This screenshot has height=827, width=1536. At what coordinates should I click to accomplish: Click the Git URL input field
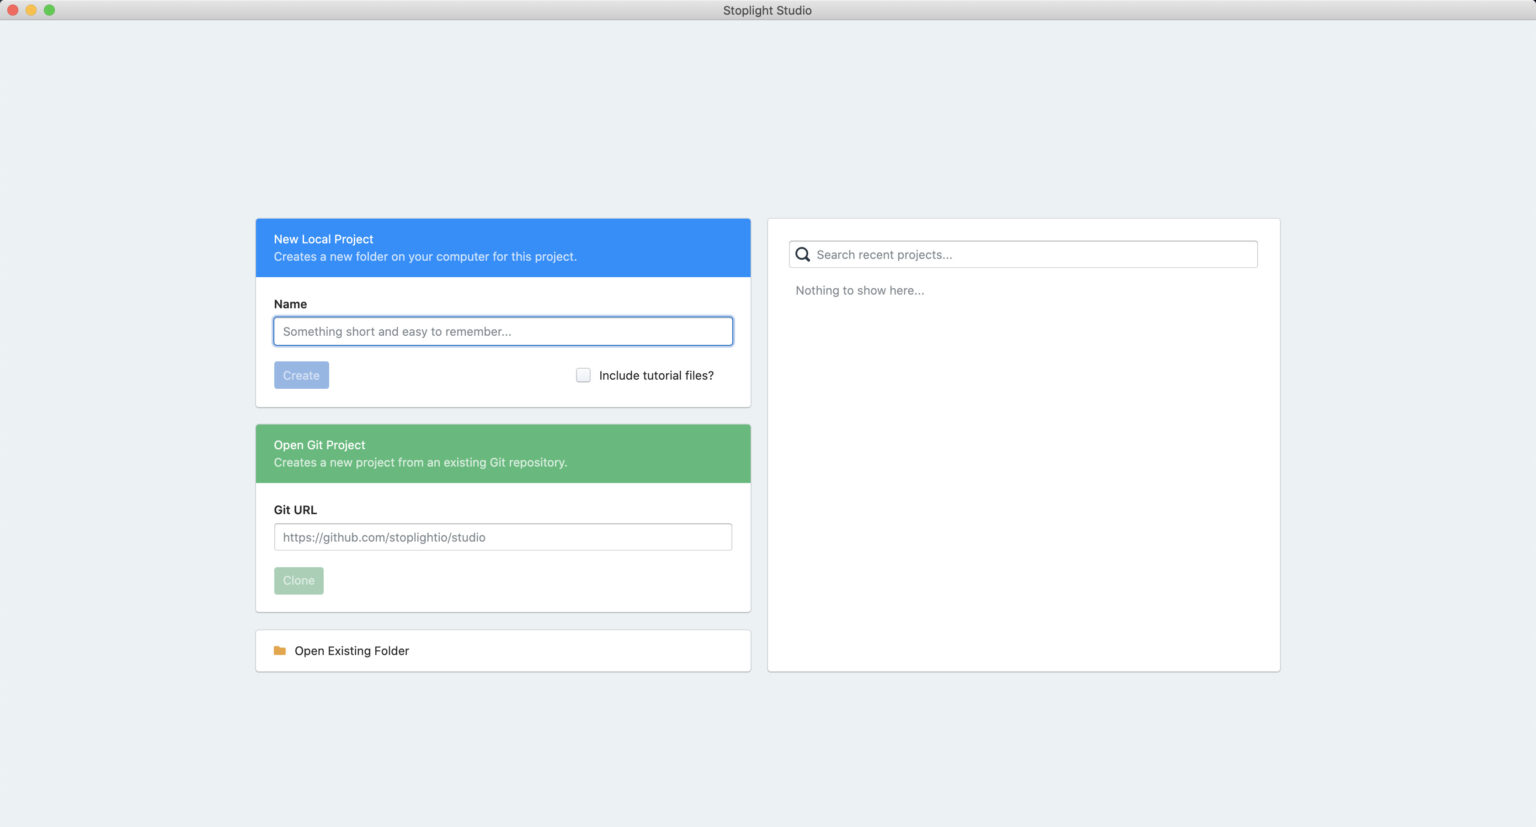(x=503, y=536)
